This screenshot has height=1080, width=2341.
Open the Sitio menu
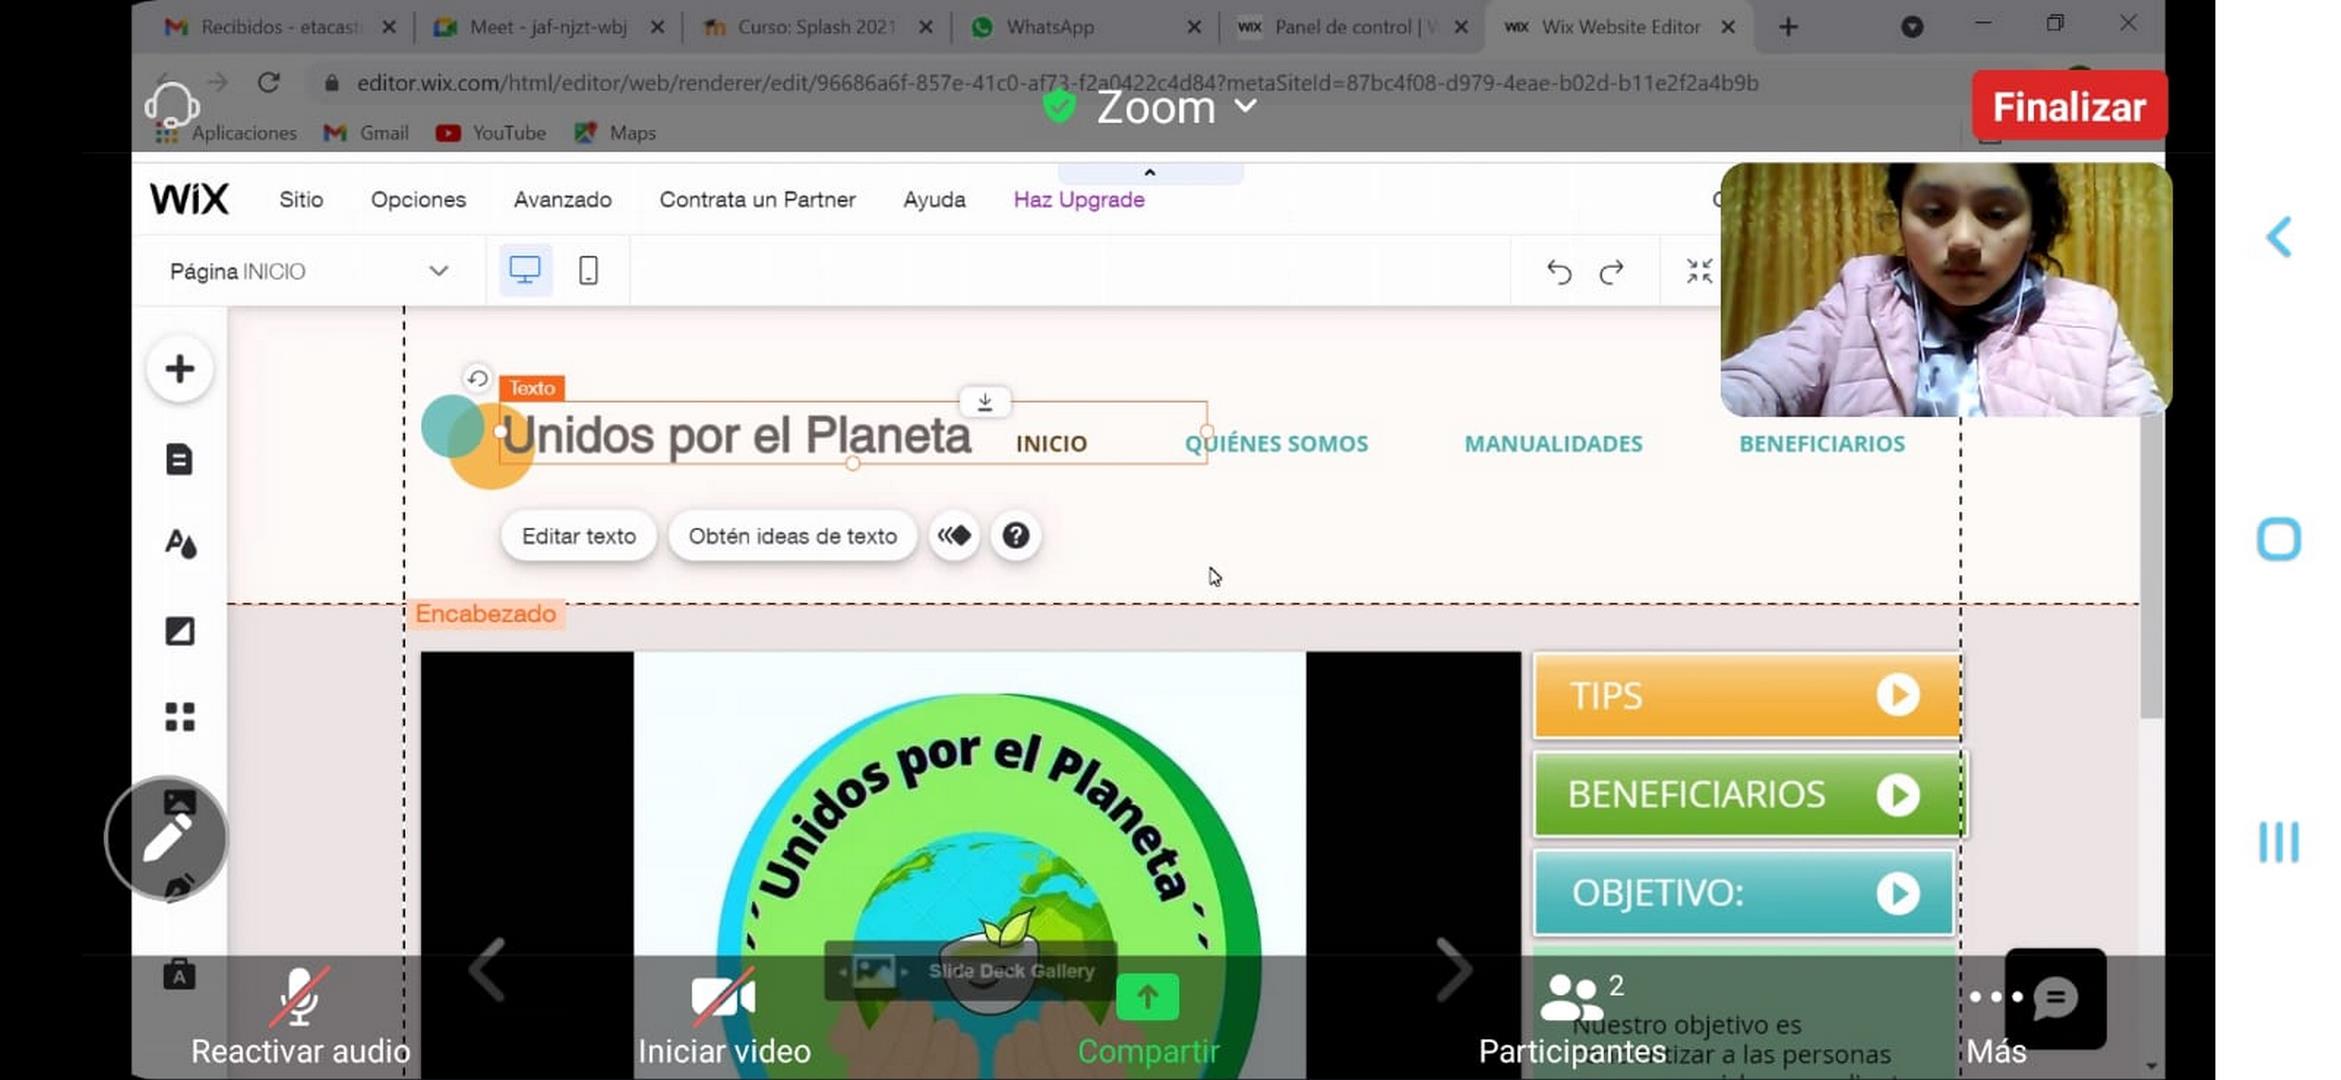pos(301,199)
